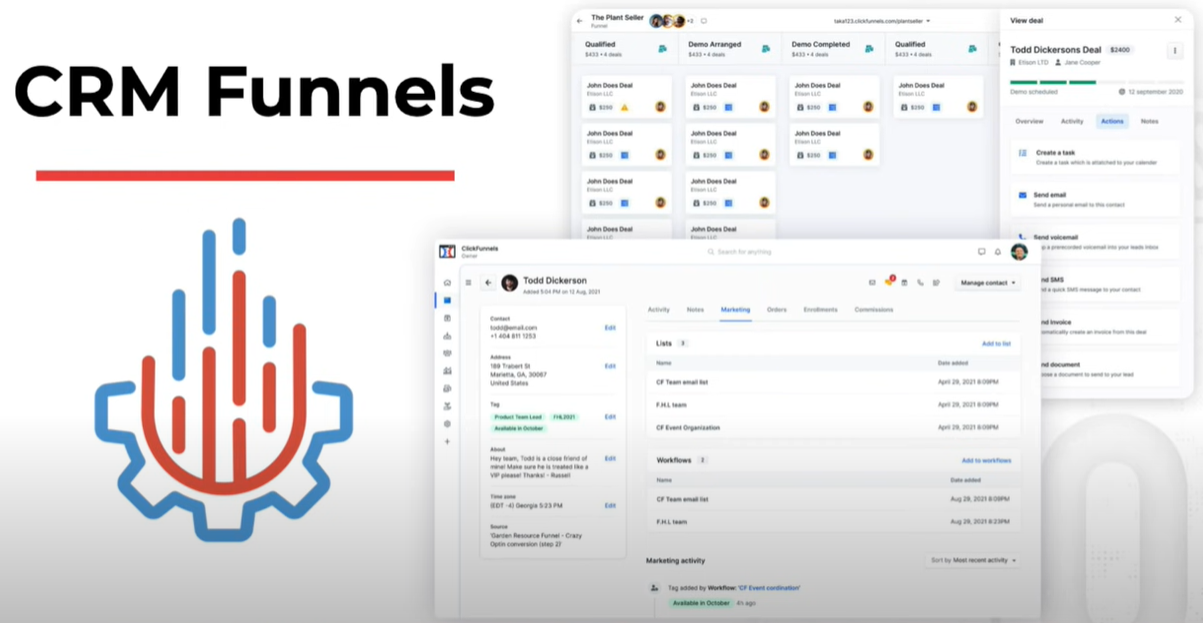Click the phone call icon on contact toolbar
The width and height of the screenshot is (1203, 623).
coord(920,283)
